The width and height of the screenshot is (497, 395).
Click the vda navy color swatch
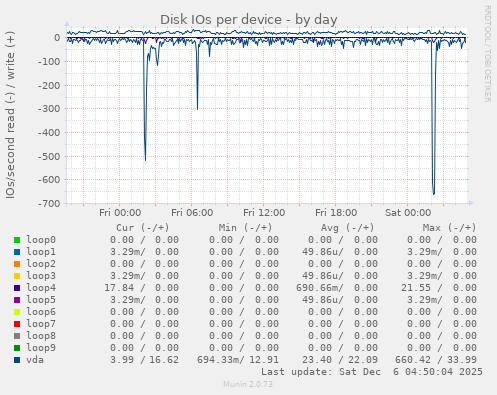click(x=17, y=360)
